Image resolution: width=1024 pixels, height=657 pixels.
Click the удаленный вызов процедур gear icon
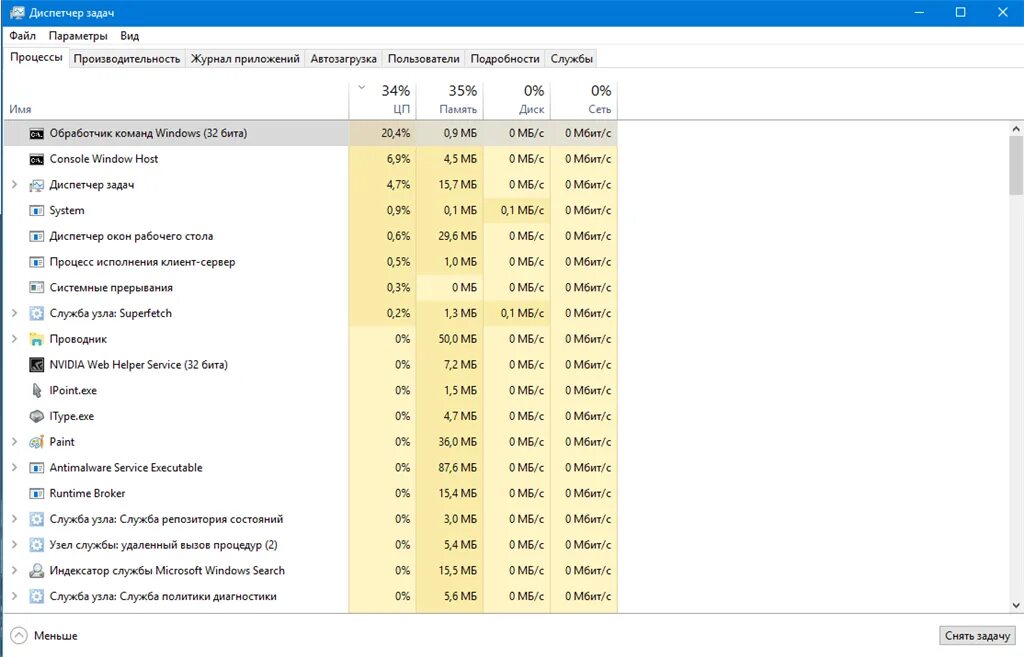coord(37,545)
